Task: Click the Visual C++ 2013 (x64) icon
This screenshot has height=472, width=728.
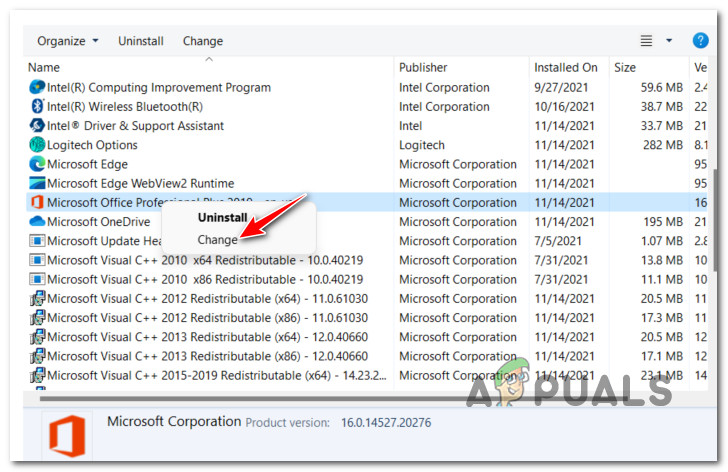Action: click(x=37, y=337)
